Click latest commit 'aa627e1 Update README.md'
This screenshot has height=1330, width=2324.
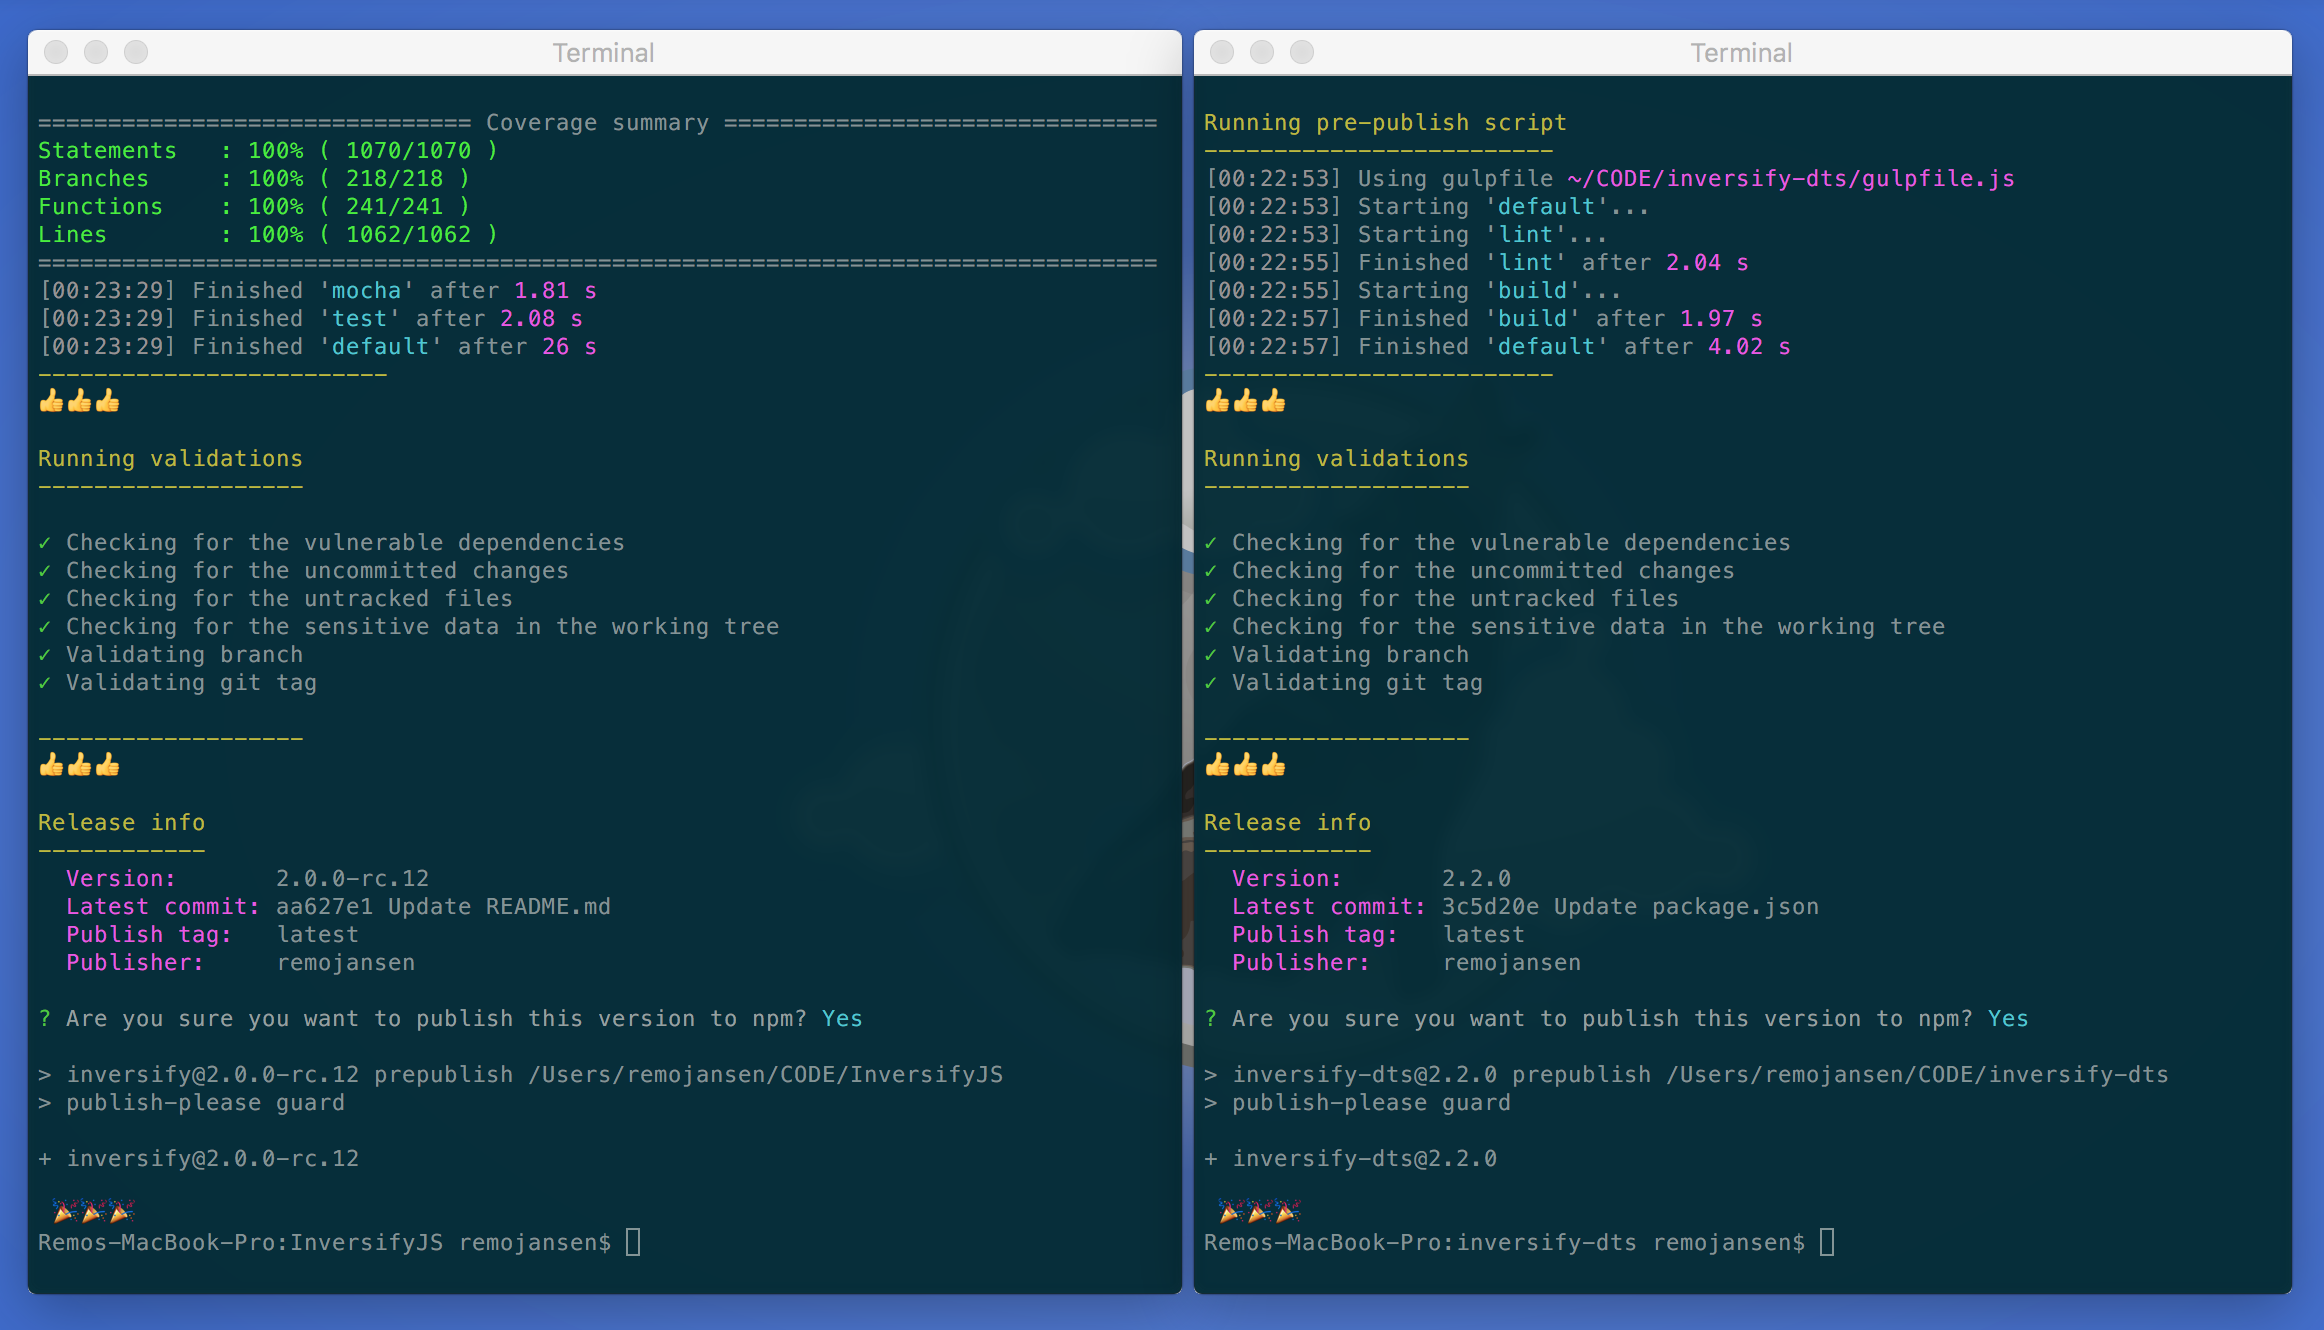pyautogui.click(x=443, y=907)
